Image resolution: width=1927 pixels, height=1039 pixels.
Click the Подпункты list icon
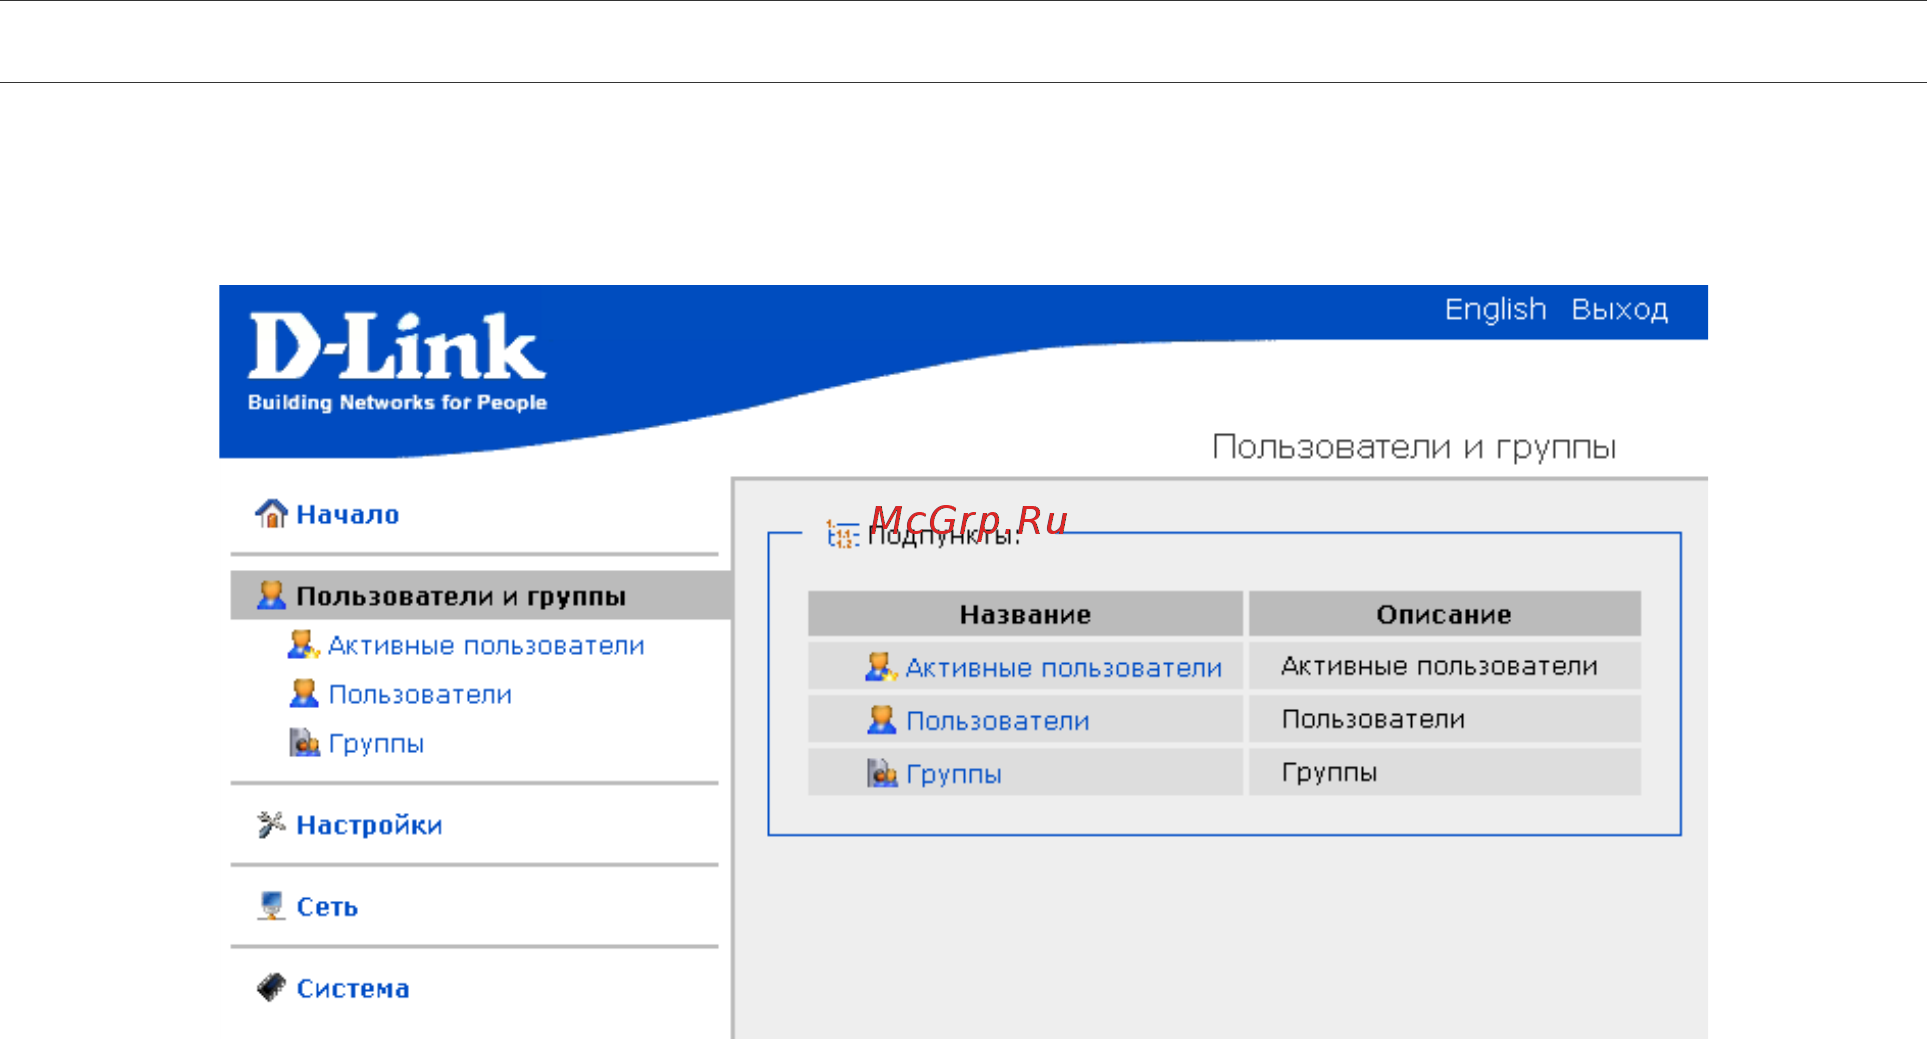point(842,534)
